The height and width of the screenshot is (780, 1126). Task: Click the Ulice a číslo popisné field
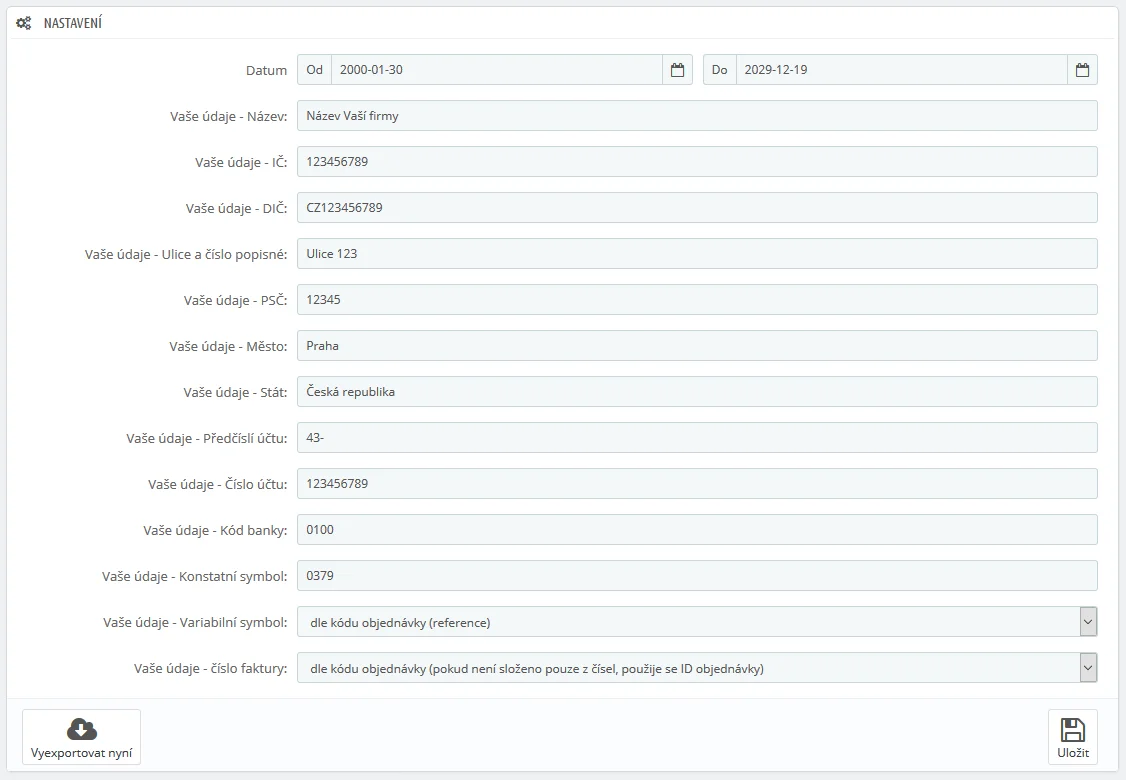(x=697, y=254)
